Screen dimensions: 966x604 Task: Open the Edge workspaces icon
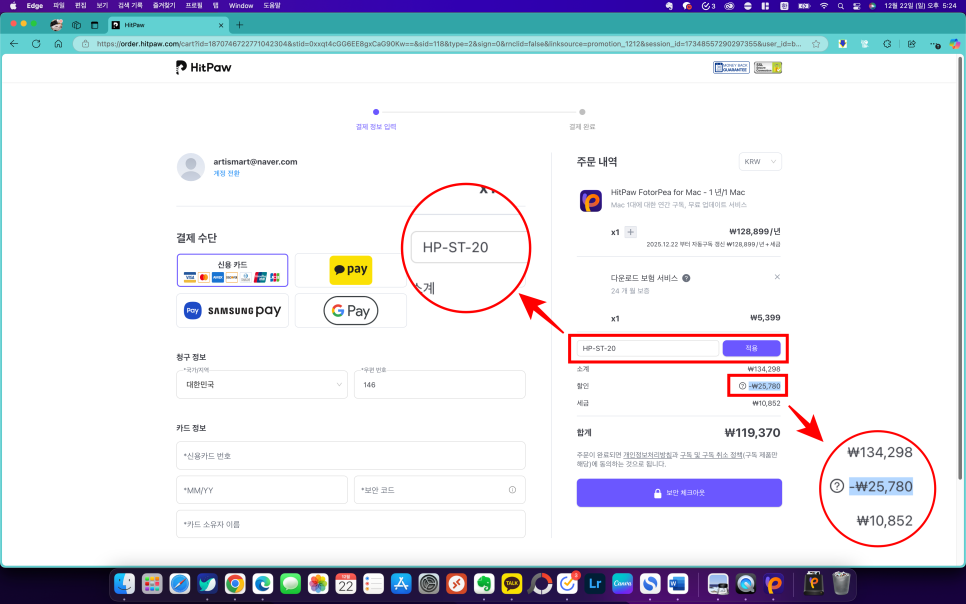[76, 25]
